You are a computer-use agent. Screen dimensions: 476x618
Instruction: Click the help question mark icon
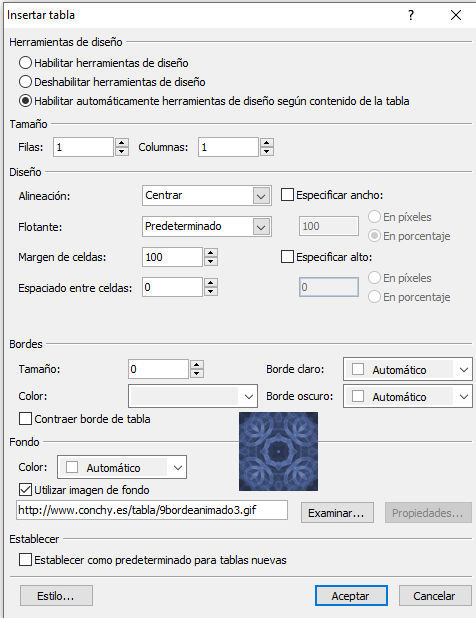point(411,15)
